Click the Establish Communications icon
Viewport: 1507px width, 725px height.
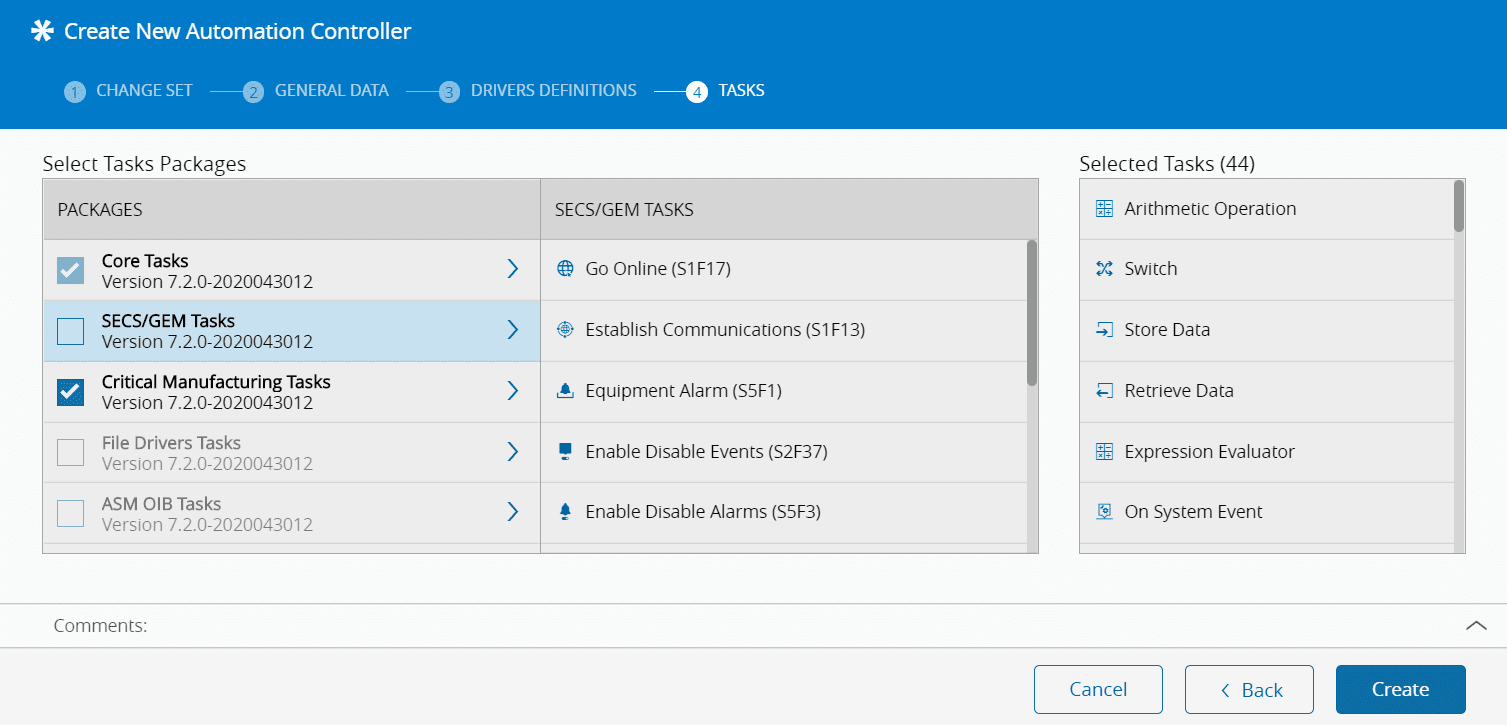[565, 330]
